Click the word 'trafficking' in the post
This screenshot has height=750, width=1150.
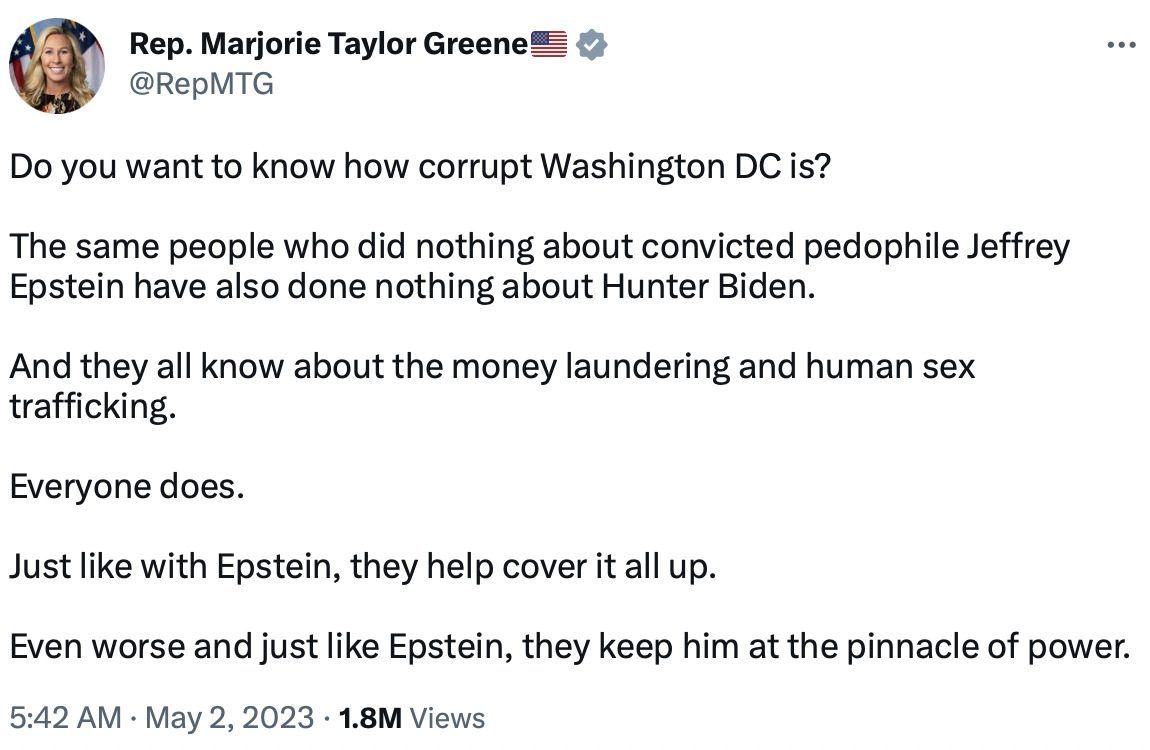87,406
